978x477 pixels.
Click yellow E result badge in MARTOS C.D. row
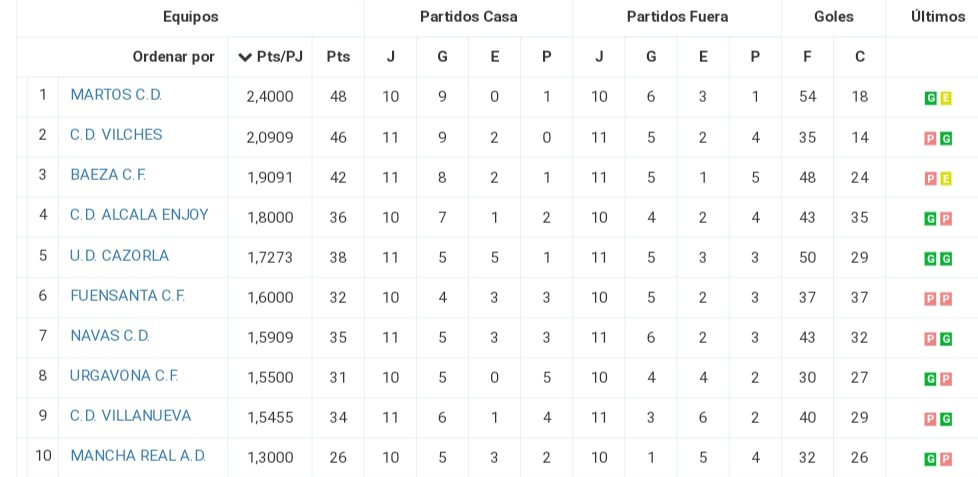point(946,98)
